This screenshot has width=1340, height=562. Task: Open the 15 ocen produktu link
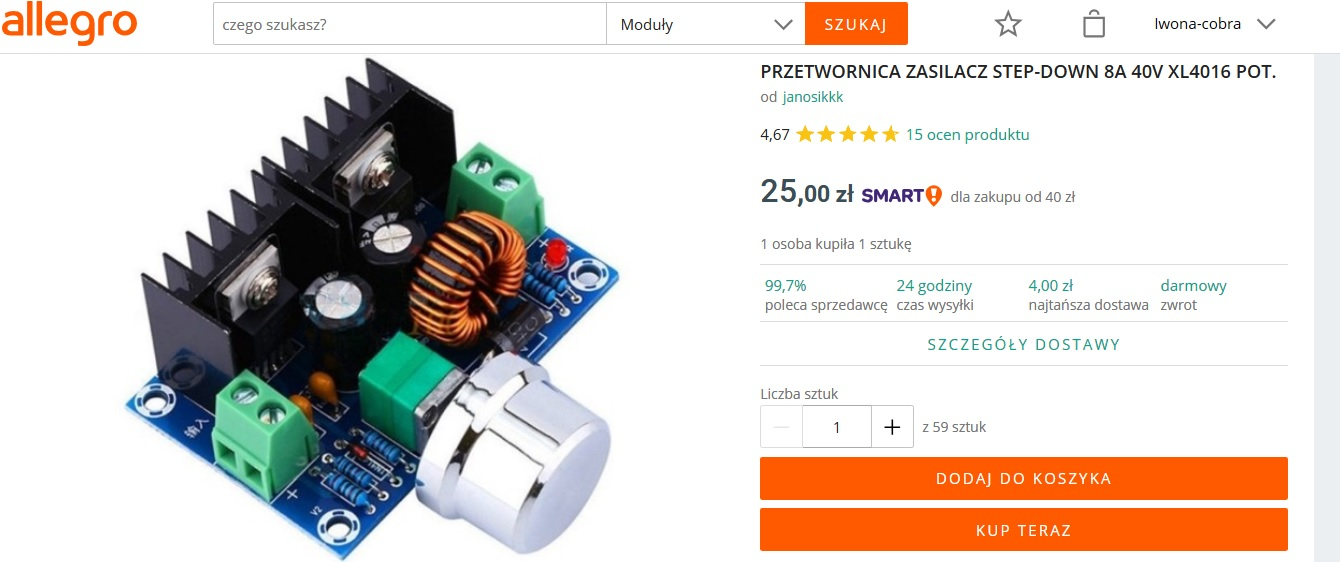tap(967, 135)
